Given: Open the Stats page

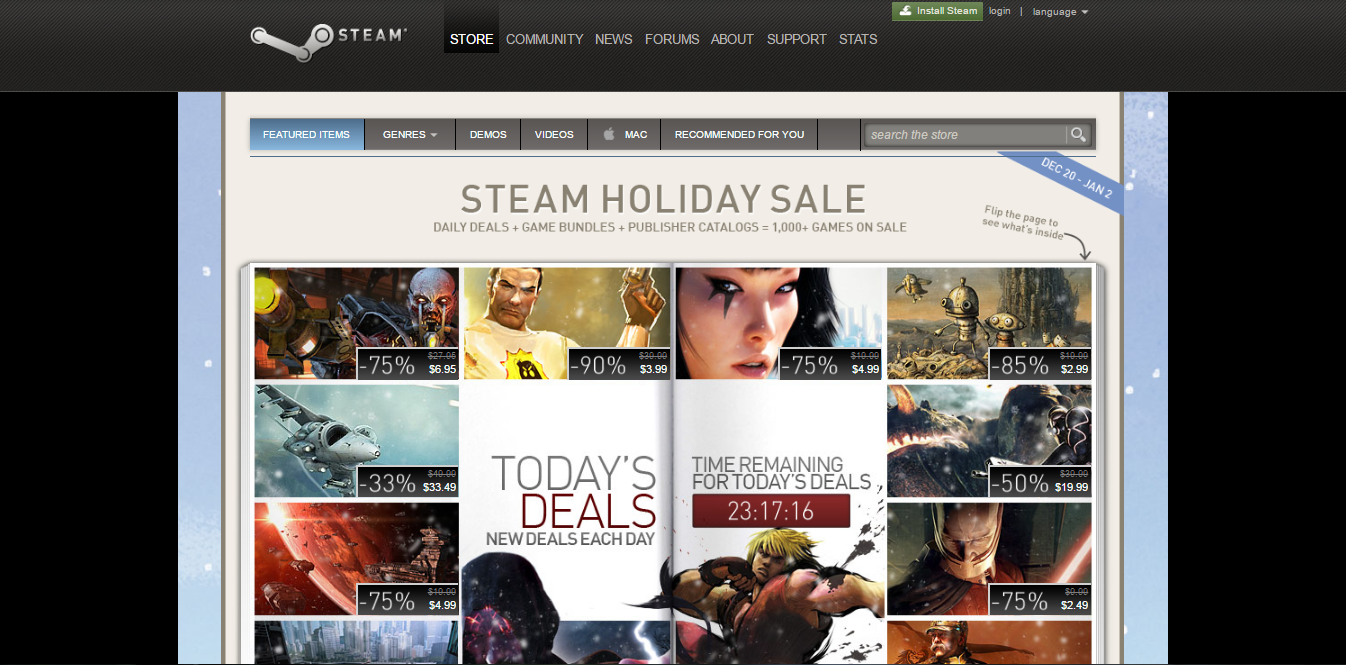Looking at the screenshot, I should [x=858, y=39].
